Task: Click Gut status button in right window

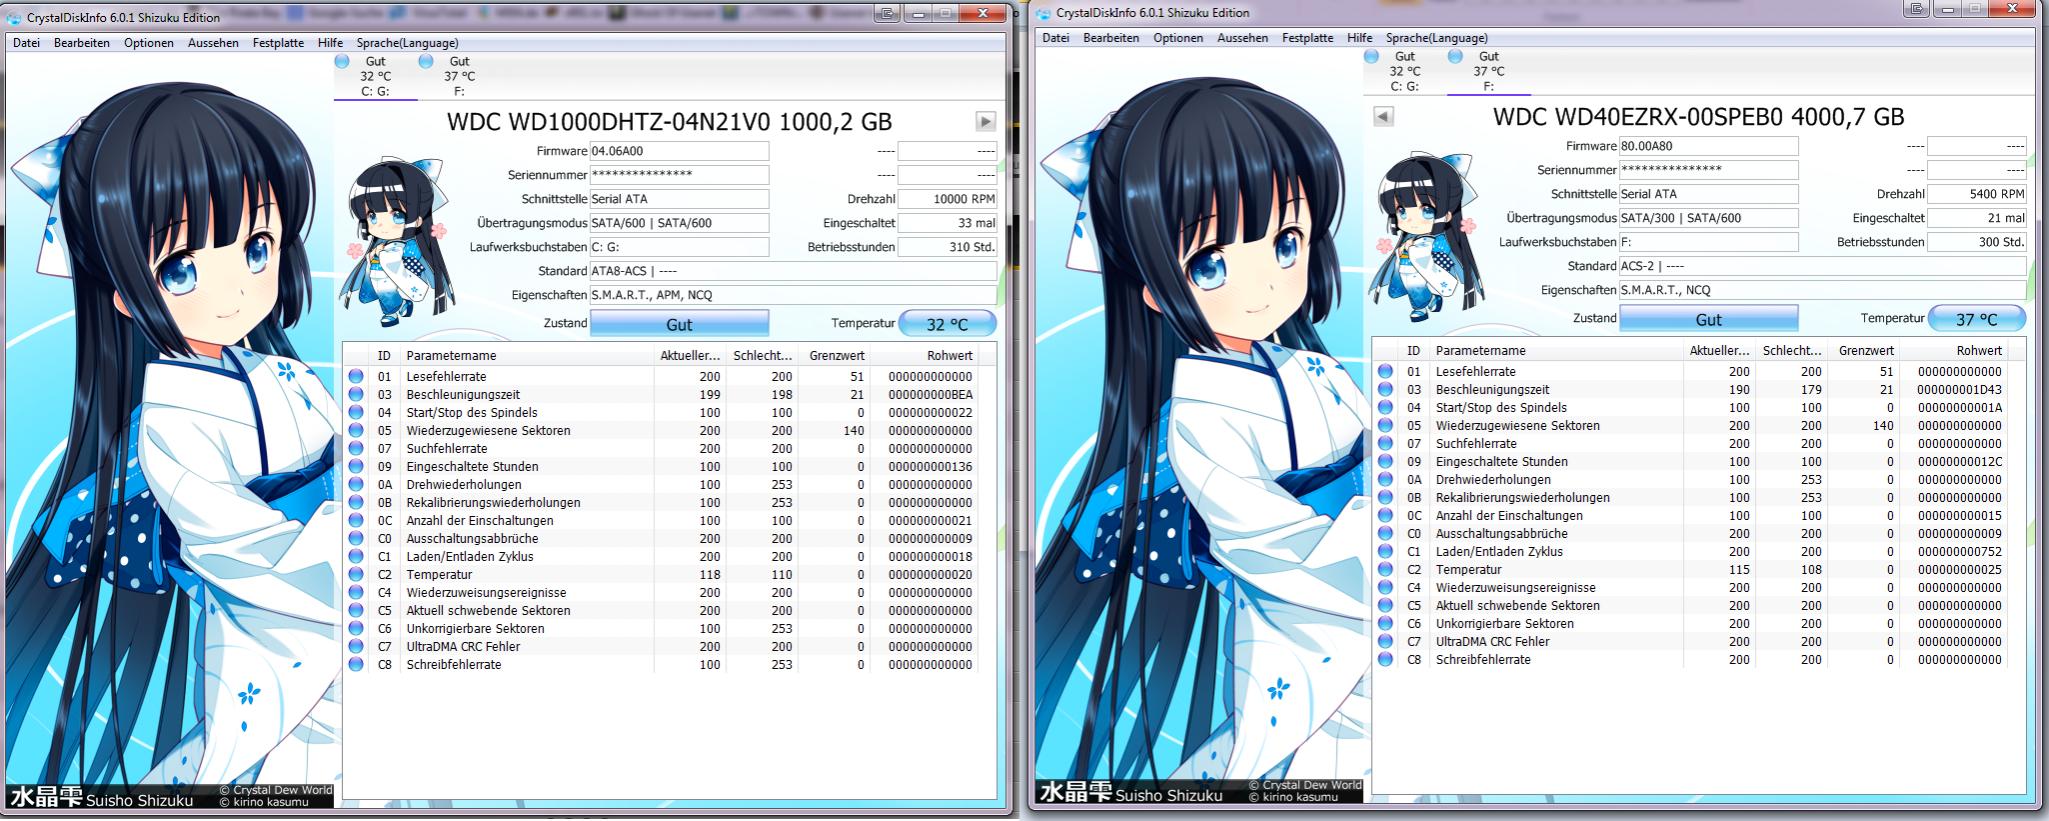Action: pyautogui.click(x=1708, y=319)
